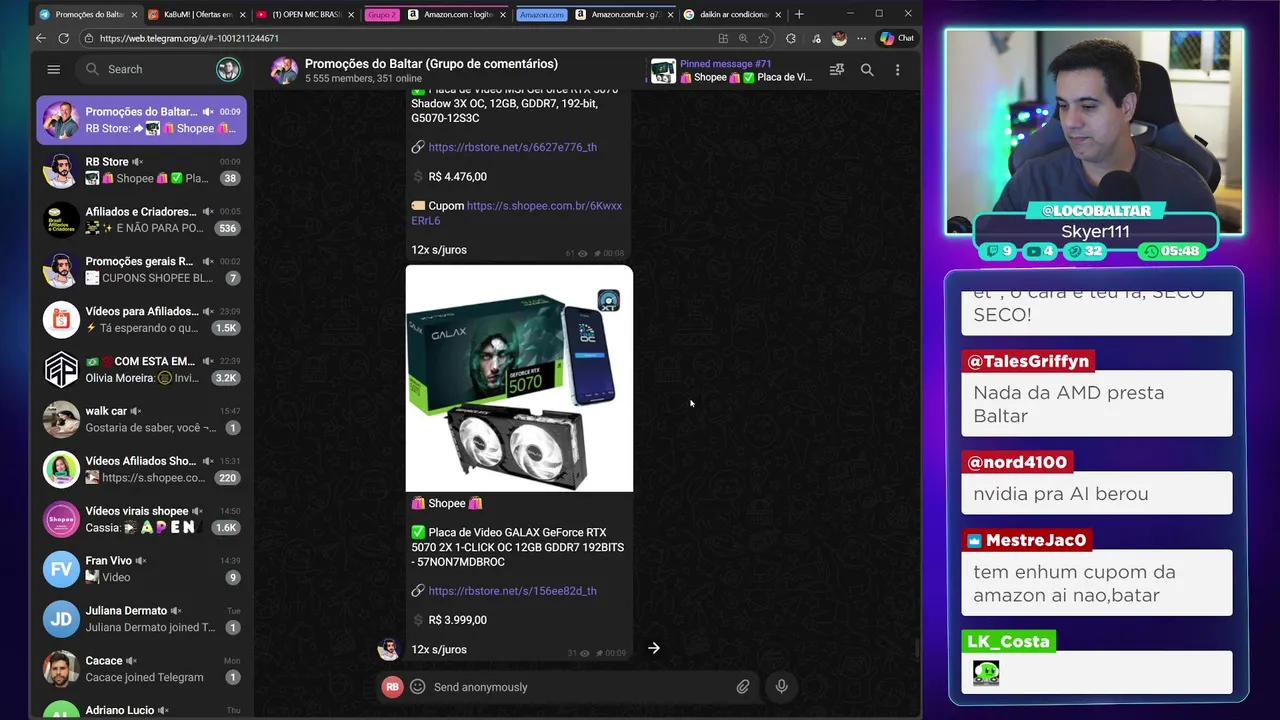
Task: Open Vídeos virais shopee chat
Action: [141, 519]
